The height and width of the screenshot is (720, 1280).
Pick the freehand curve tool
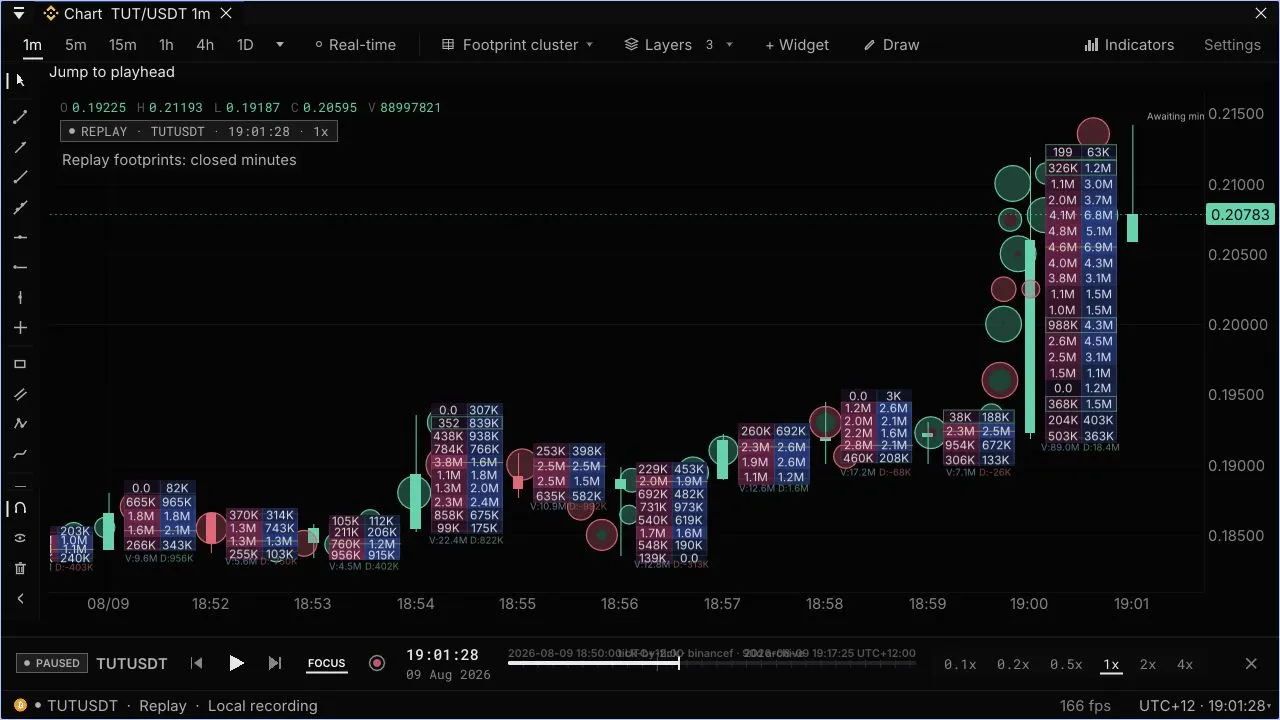pos(20,454)
